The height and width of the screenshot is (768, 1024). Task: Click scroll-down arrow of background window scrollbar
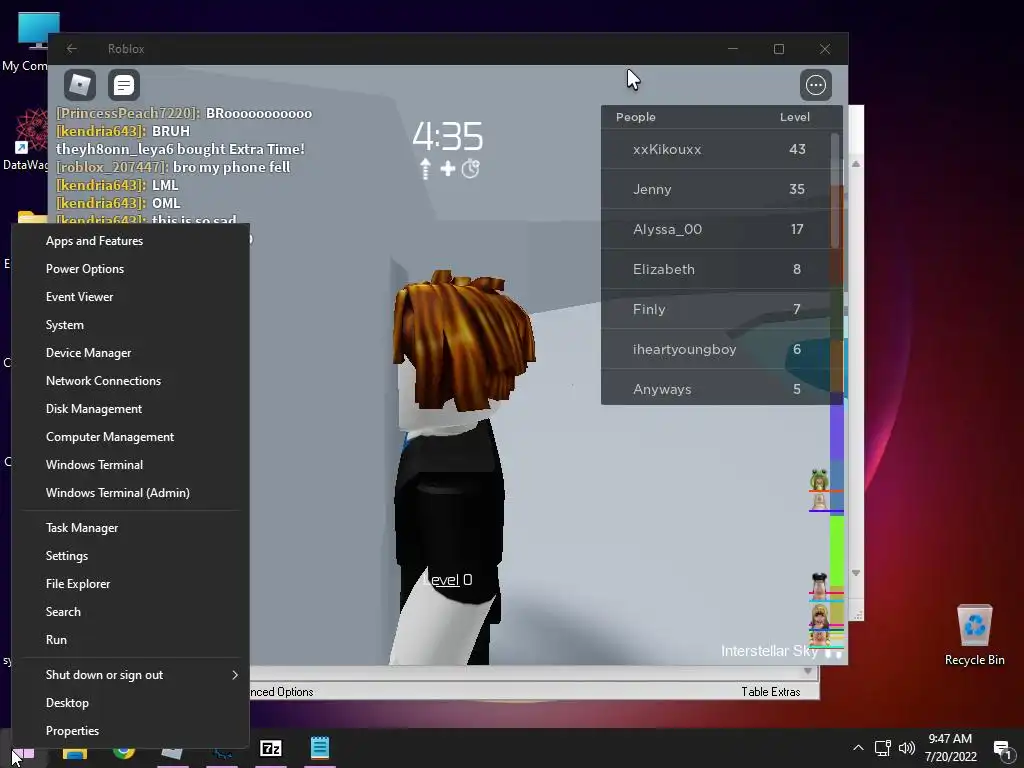856,573
